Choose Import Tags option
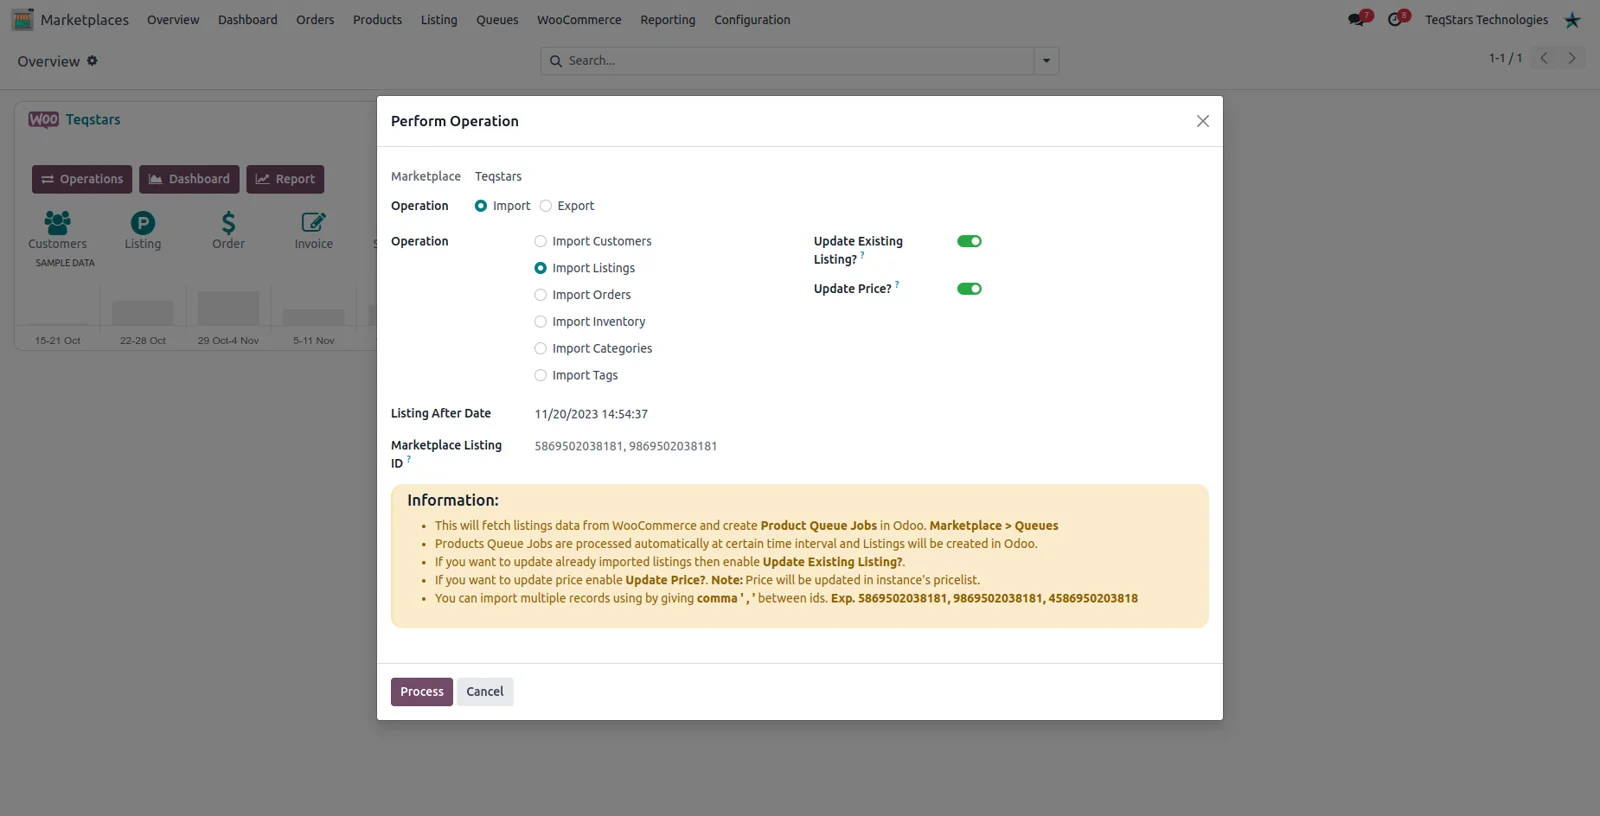Viewport: 1600px width, 816px height. coord(540,376)
